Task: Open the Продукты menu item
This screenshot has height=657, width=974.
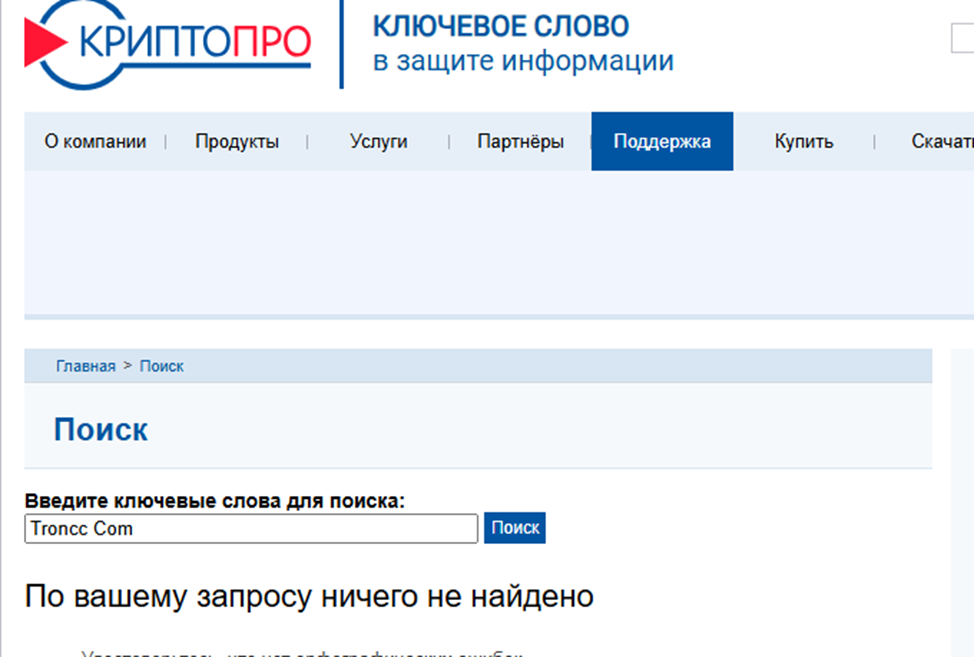Action: (237, 142)
